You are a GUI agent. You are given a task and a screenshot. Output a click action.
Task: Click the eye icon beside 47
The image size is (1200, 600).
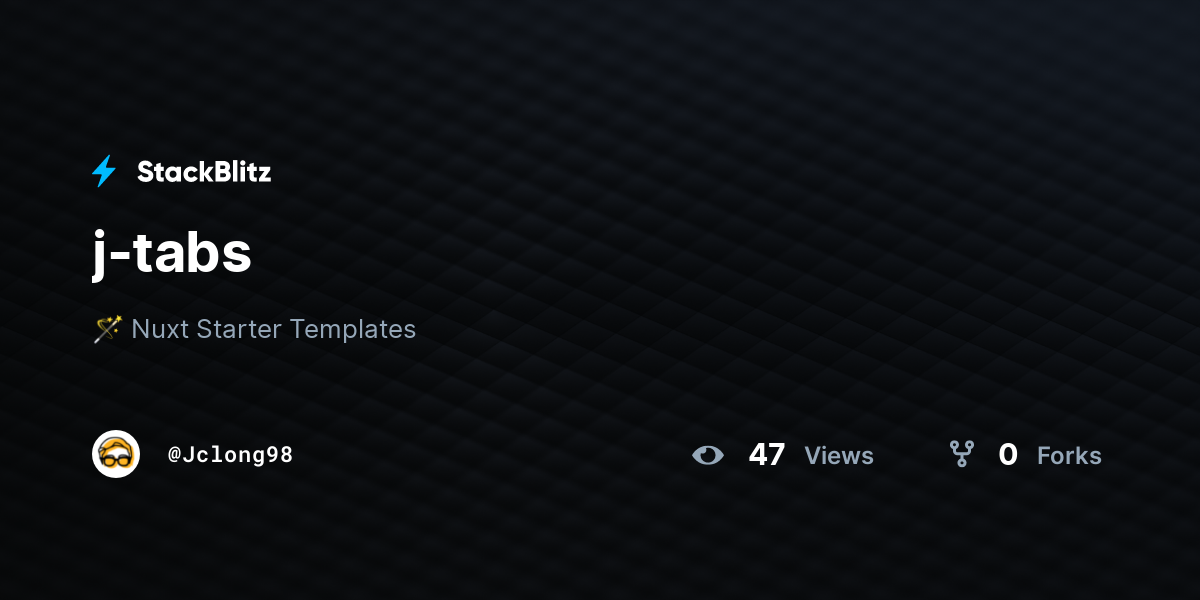click(708, 455)
